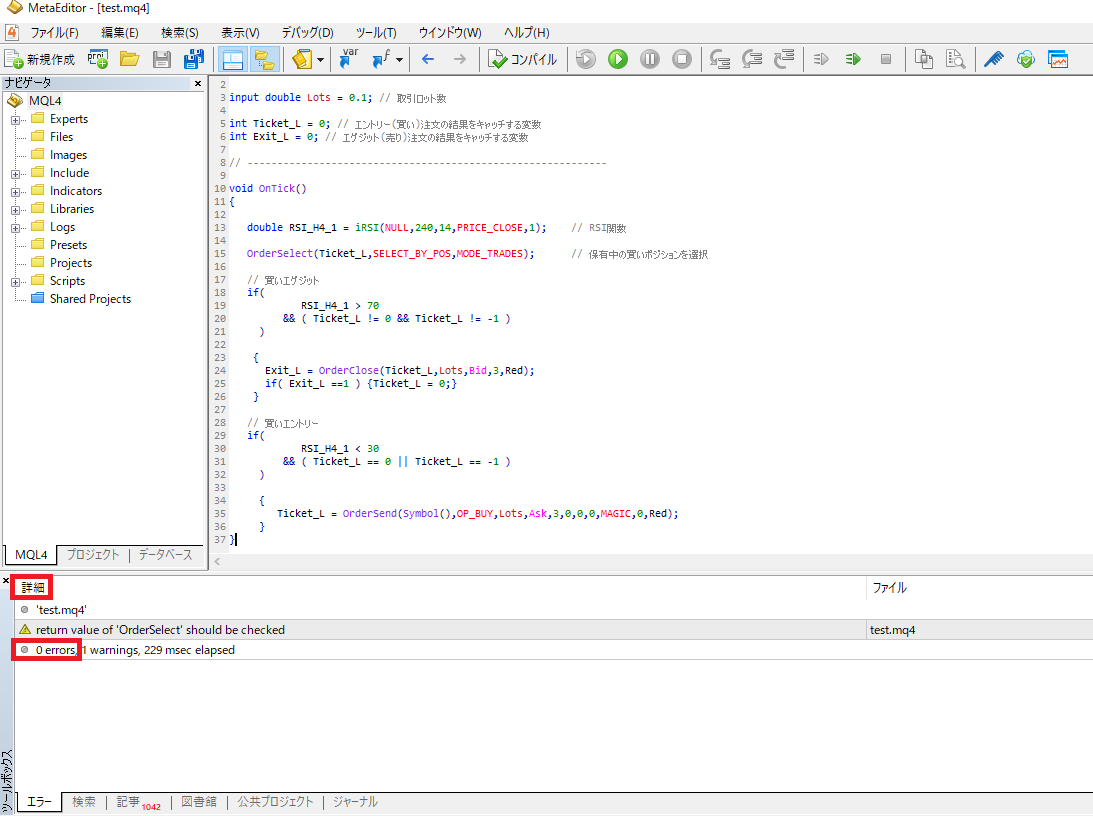
Task: Expand the Indicators folder tree node
Action: (16, 191)
